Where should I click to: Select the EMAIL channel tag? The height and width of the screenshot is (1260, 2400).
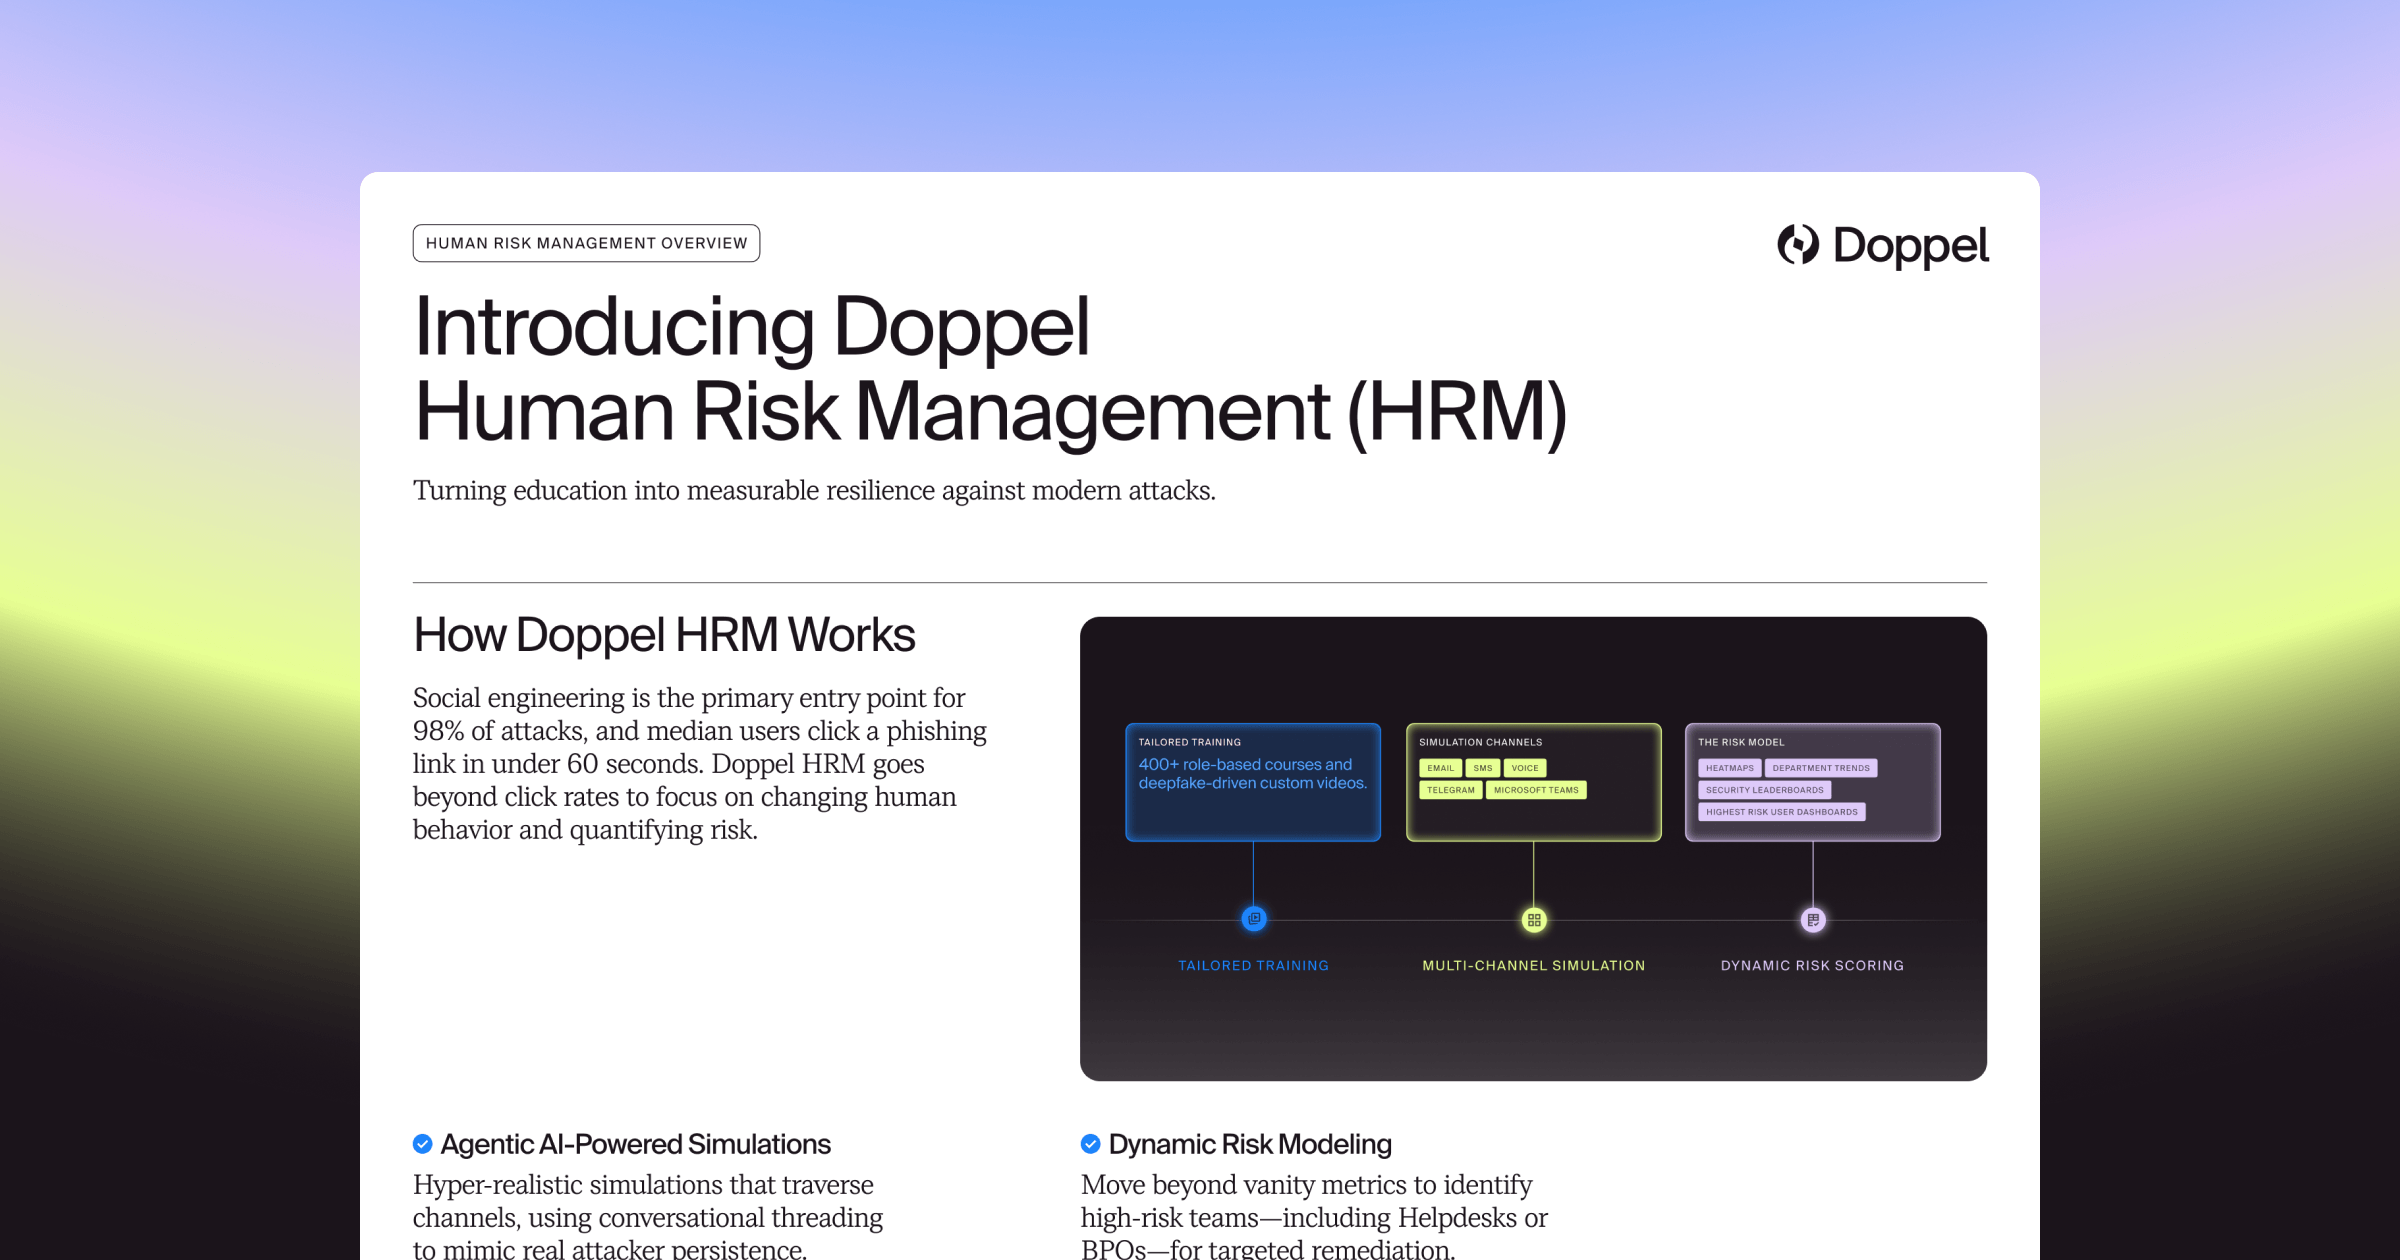[1440, 768]
